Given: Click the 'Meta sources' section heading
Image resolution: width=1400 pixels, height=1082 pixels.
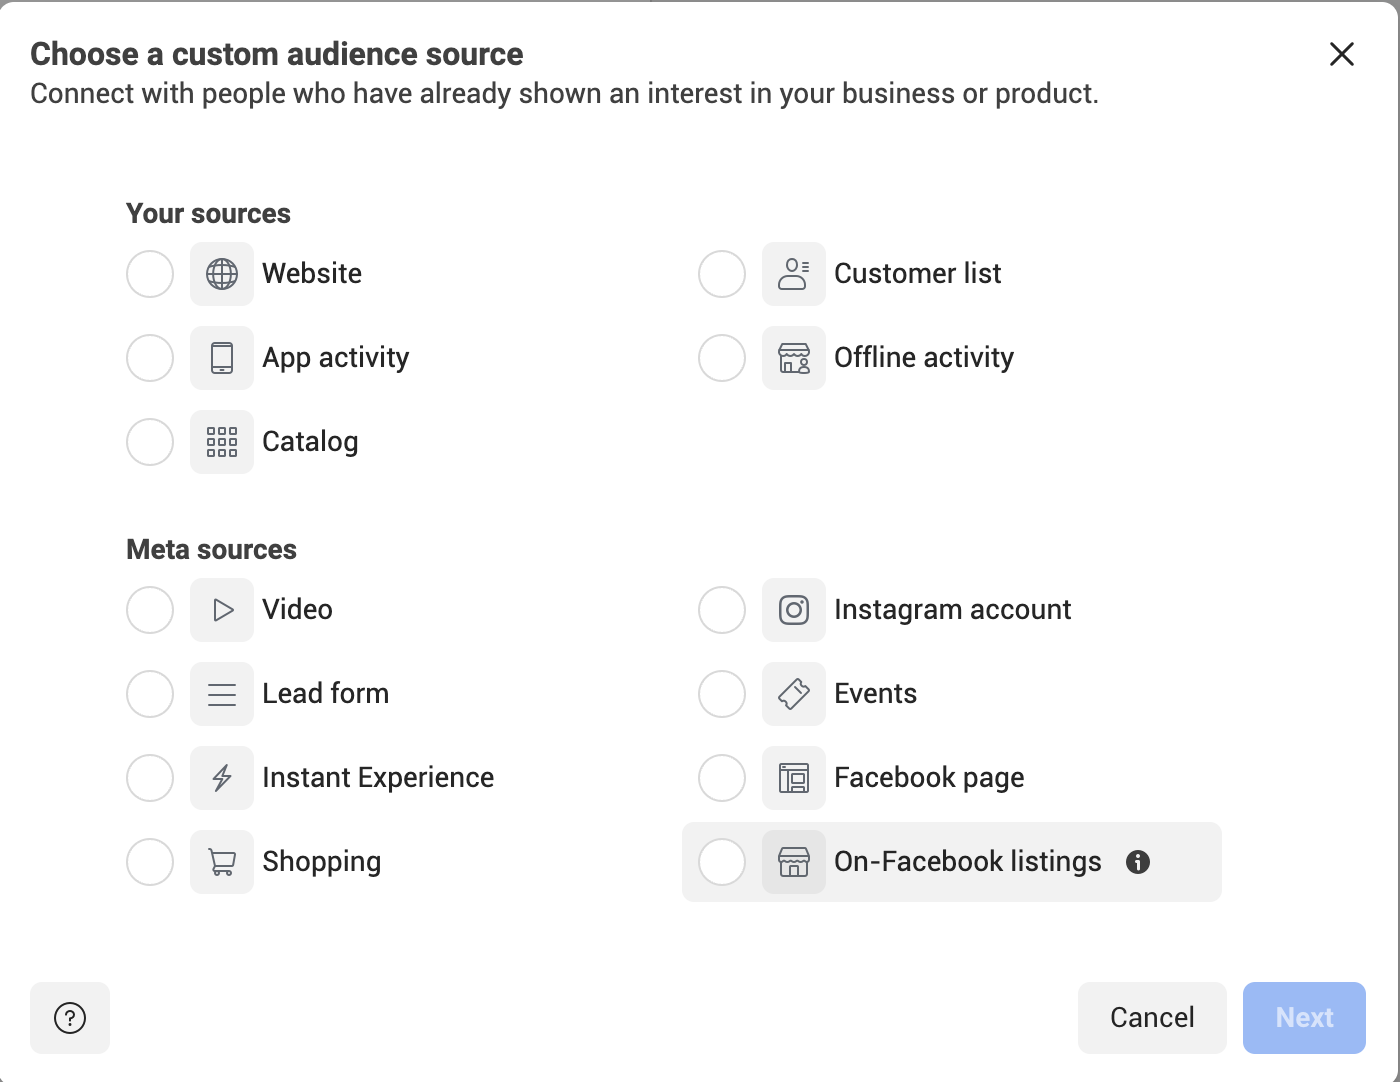Looking at the screenshot, I should [x=211, y=550].
